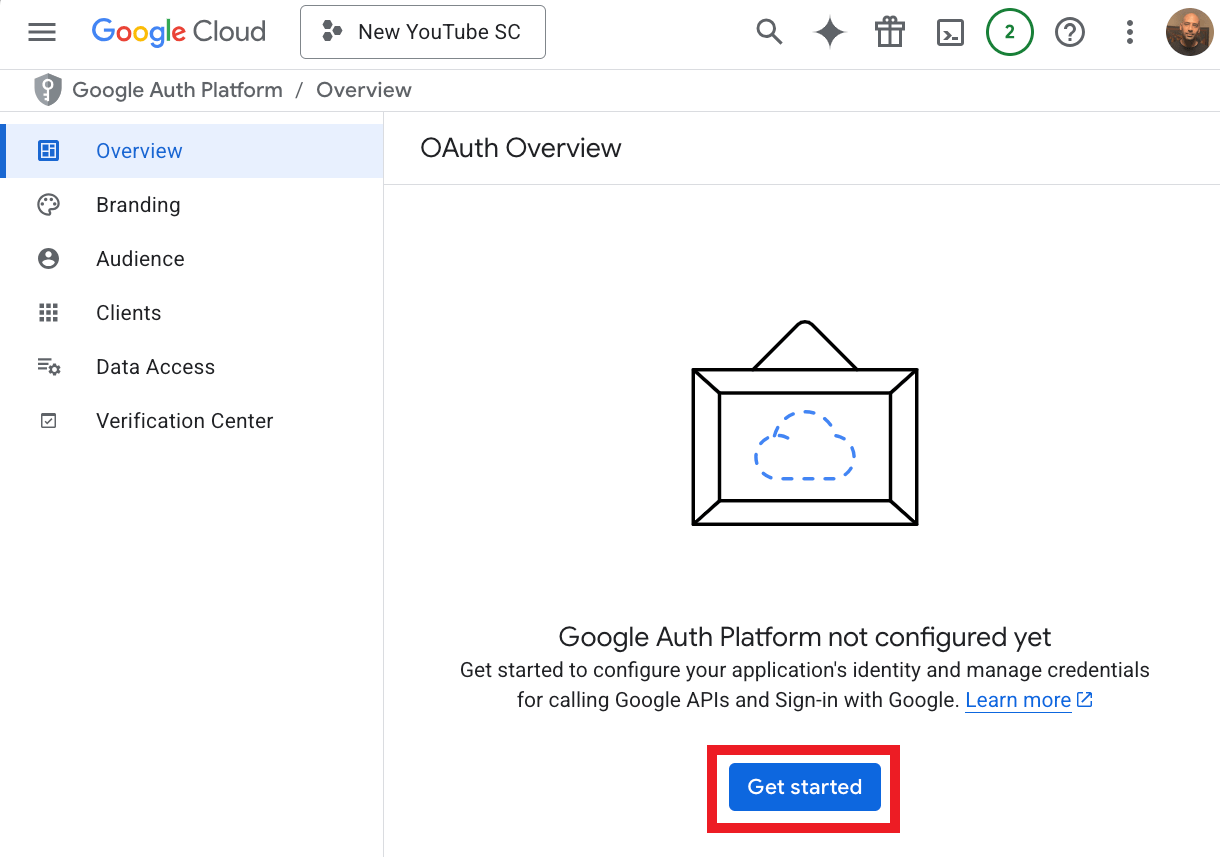Open the New YouTube SC project picker

tap(422, 32)
